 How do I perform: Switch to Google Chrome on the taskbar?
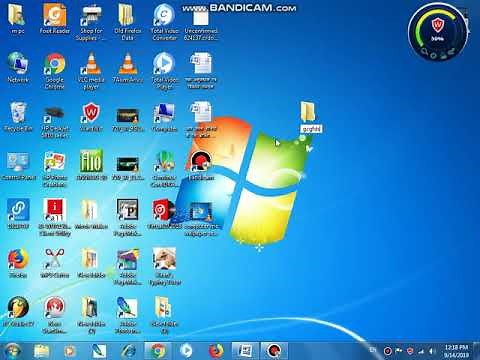tap(158, 351)
